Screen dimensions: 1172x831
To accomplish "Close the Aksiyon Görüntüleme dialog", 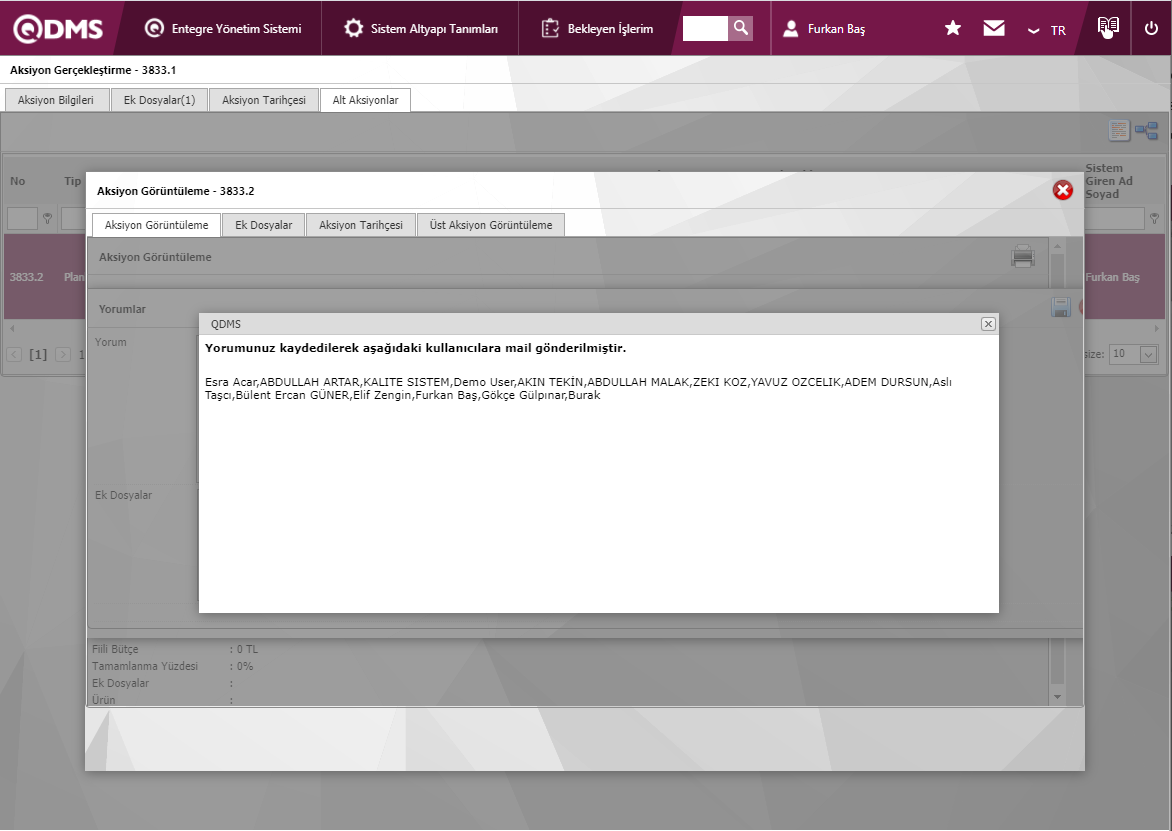I will click(1062, 190).
